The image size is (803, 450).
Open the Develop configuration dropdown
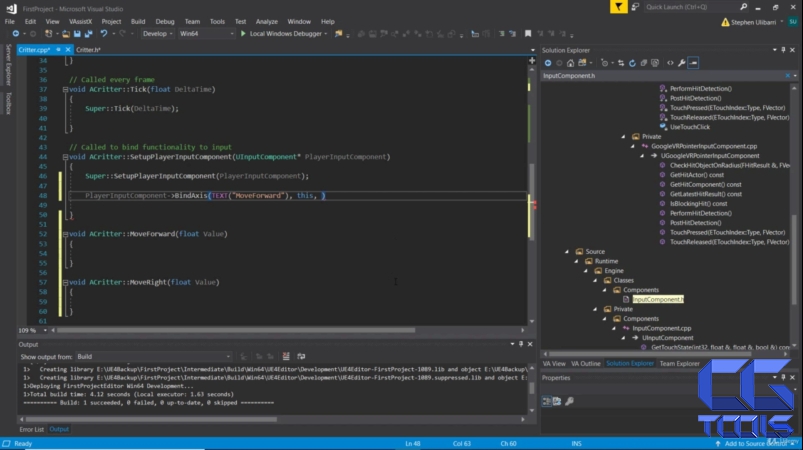(x=158, y=34)
